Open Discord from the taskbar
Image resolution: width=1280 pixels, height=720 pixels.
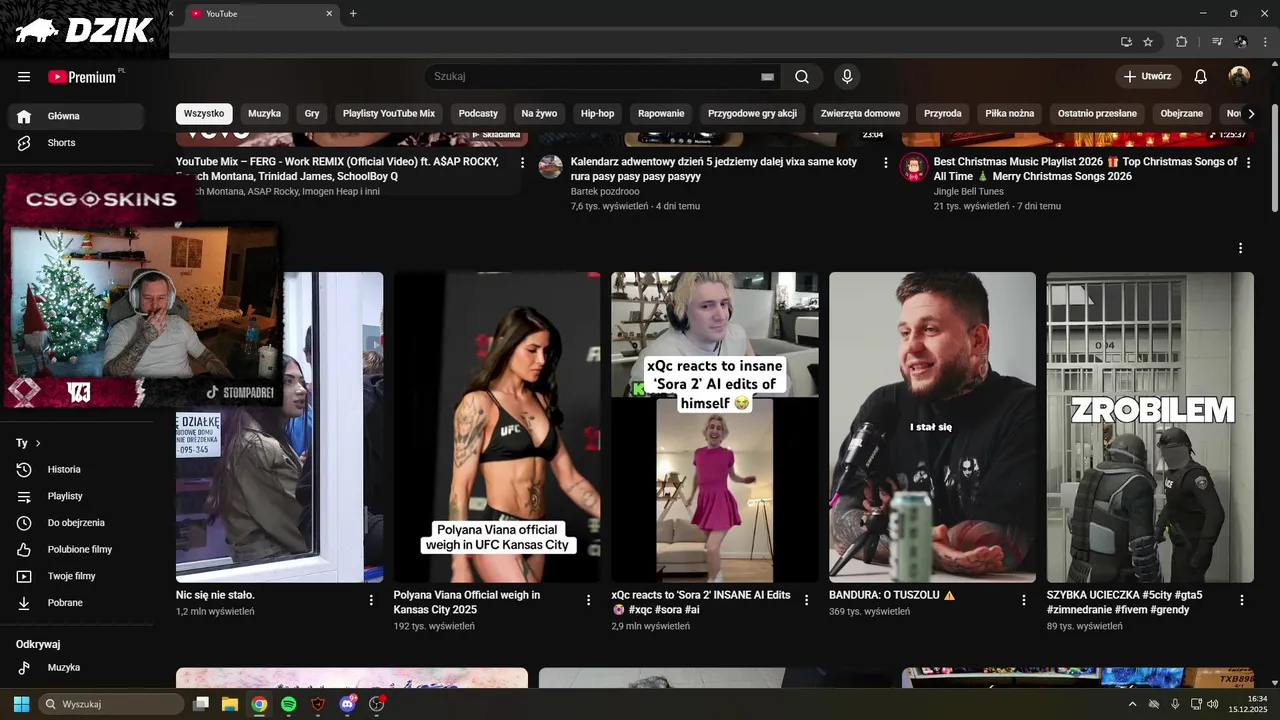point(347,704)
